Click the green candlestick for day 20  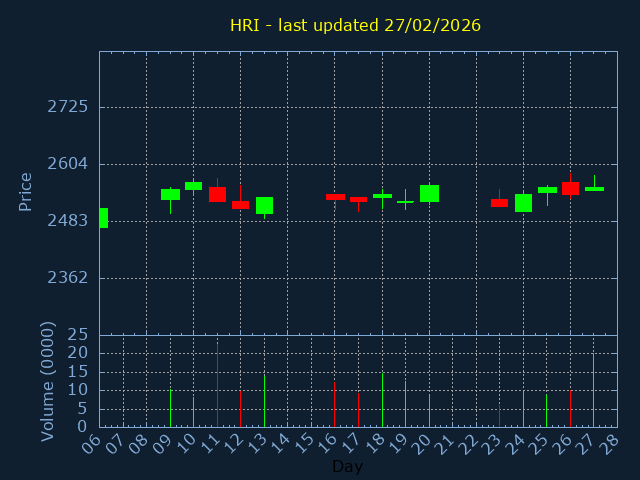point(429,193)
